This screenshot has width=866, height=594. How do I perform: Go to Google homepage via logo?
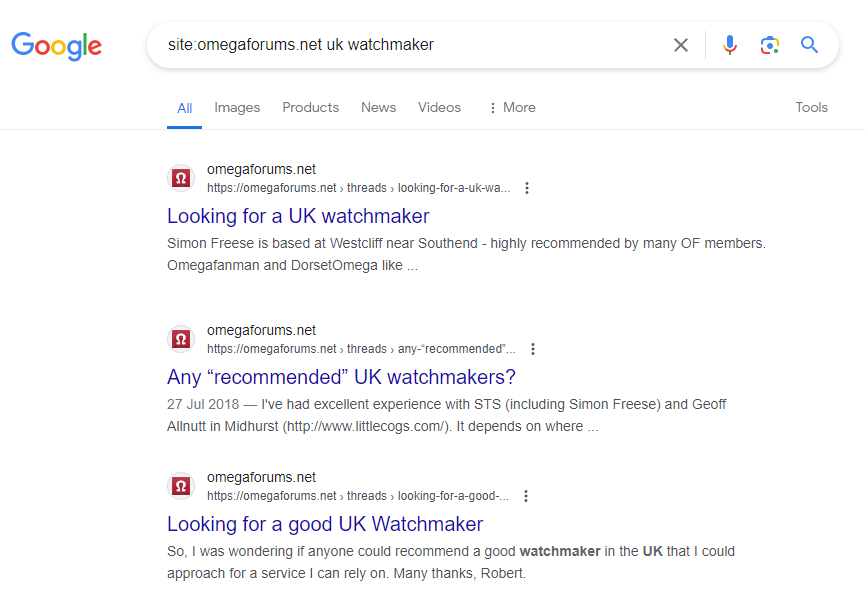pos(57,45)
